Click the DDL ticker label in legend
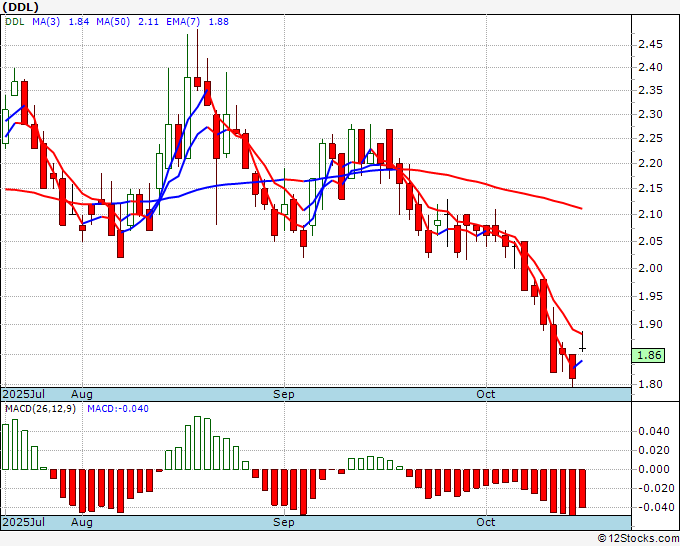The width and height of the screenshot is (680, 546). pyautogui.click(x=15, y=22)
